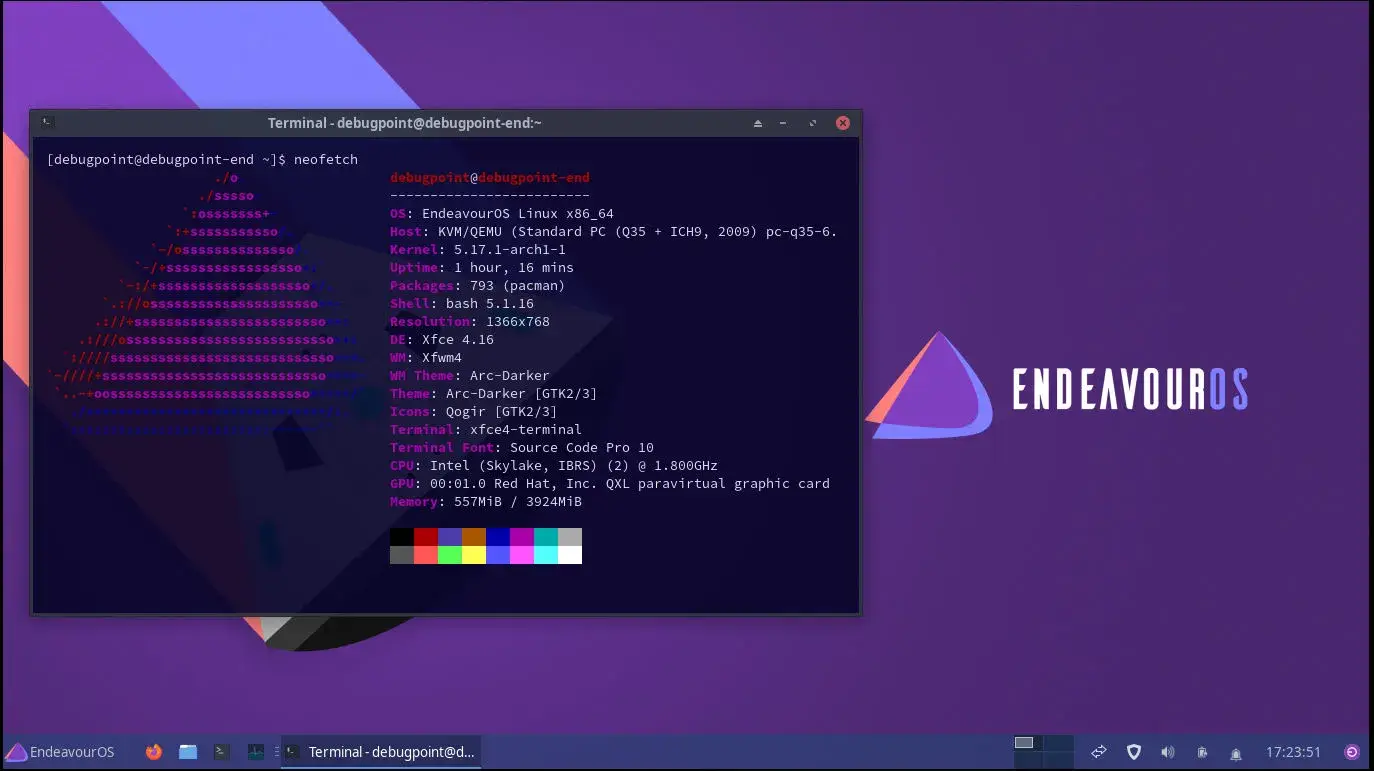Select the Kernel: 5.17.1-arch1-1 line

478,250
